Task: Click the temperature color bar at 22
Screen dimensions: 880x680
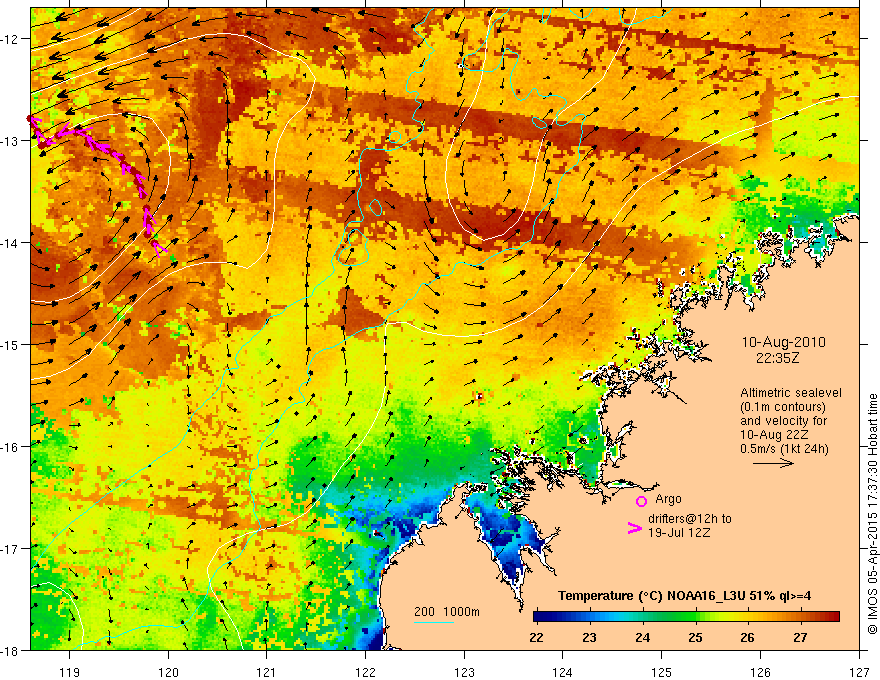Action: point(537,616)
